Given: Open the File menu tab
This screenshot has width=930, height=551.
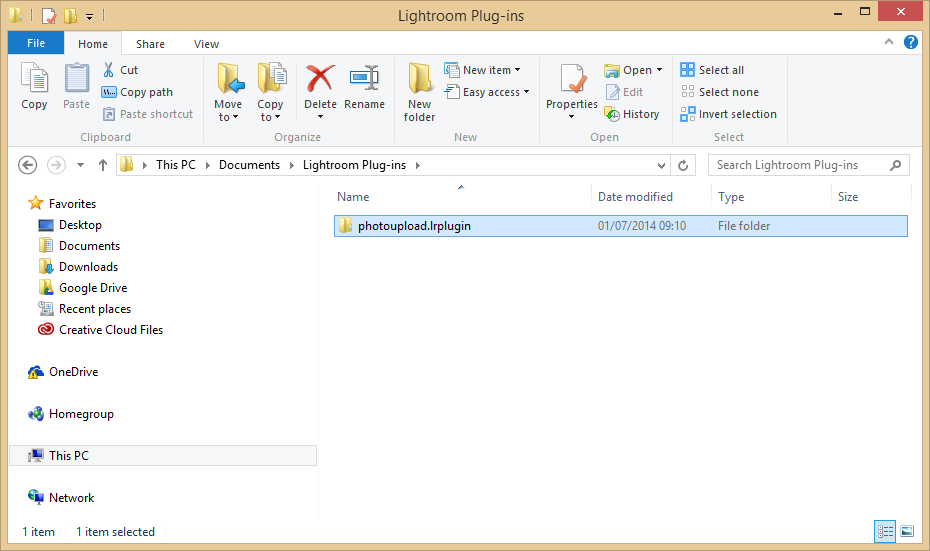Looking at the screenshot, I should [36, 43].
